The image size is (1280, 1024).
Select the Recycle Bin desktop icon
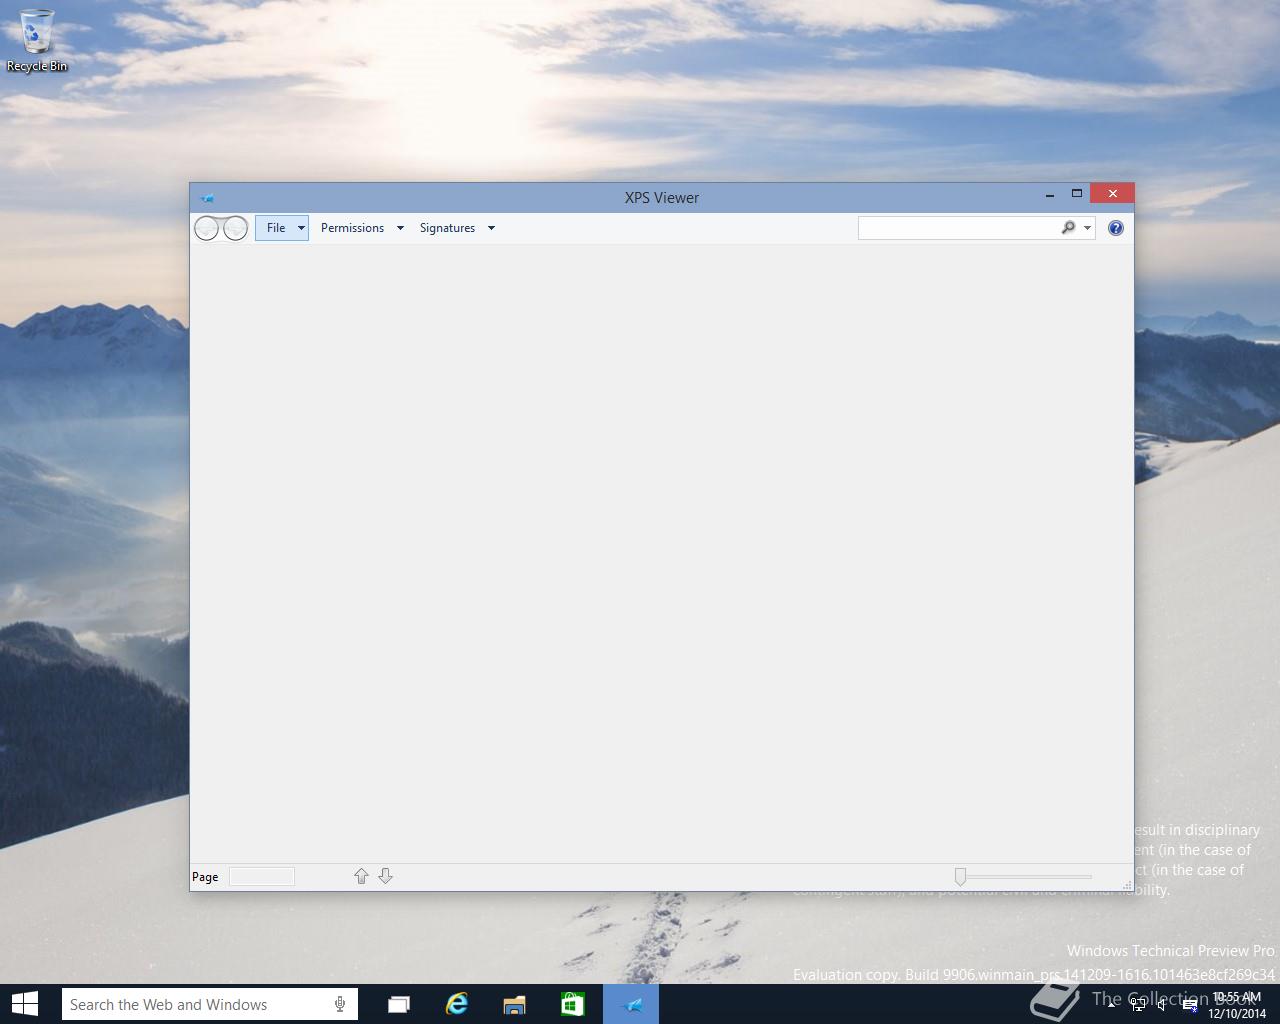coord(37,40)
